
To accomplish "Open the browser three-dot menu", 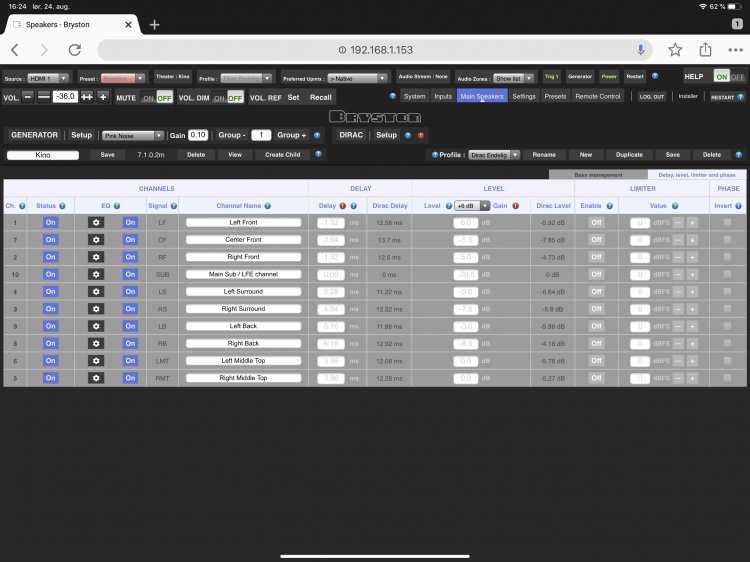I will (x=735, y=50).
